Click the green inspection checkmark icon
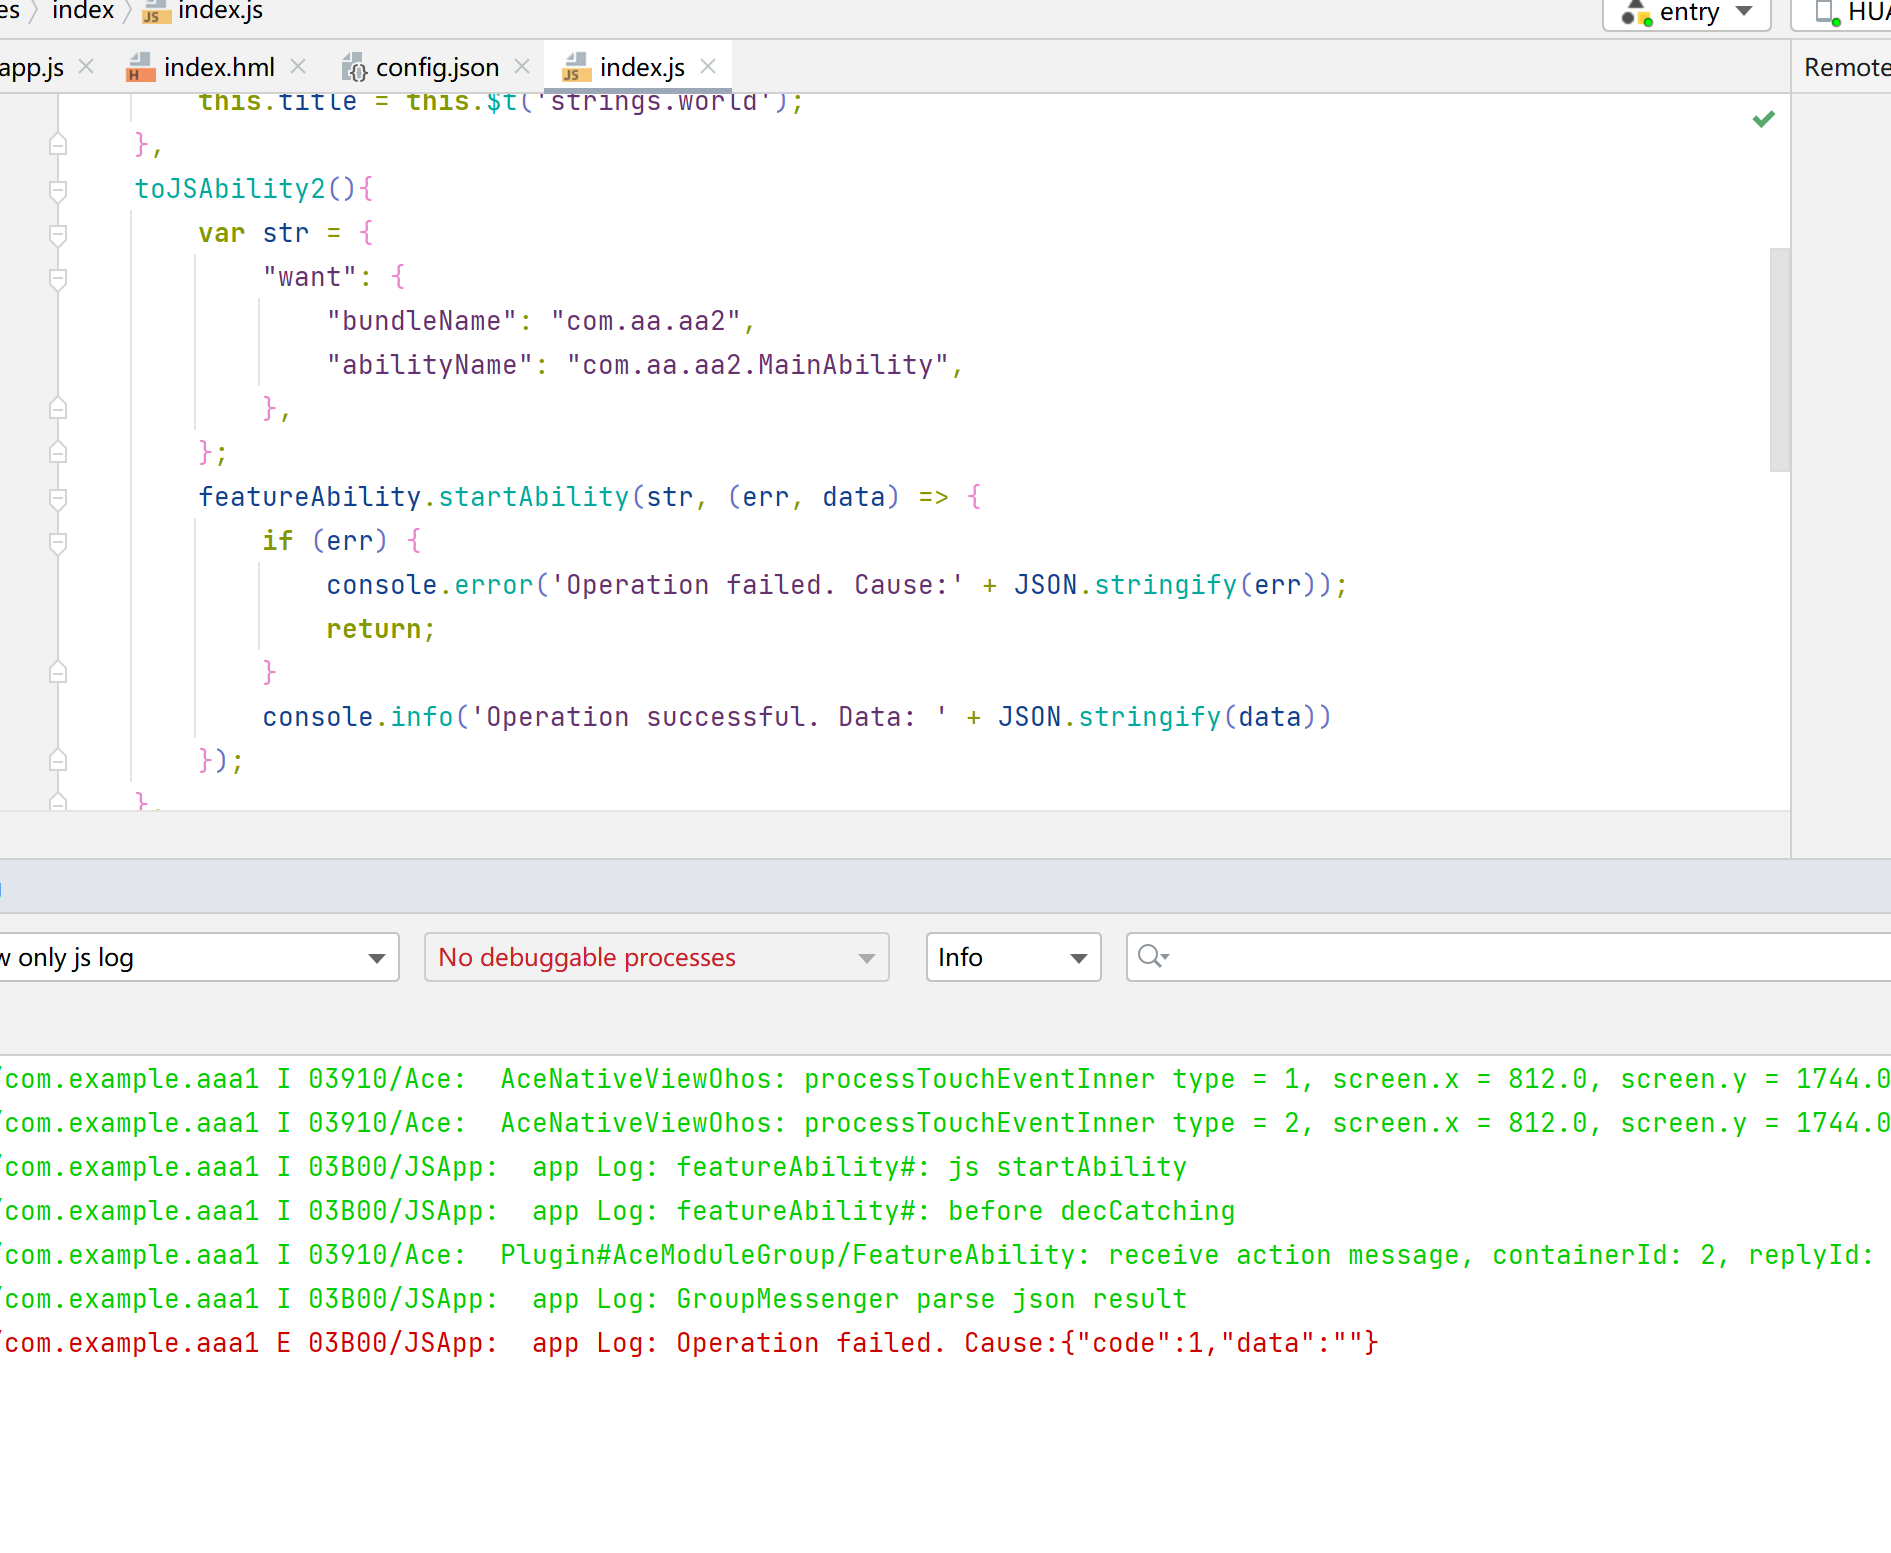The image size is (1891, 1553). pyautogui.click(x=1764, y=119)
